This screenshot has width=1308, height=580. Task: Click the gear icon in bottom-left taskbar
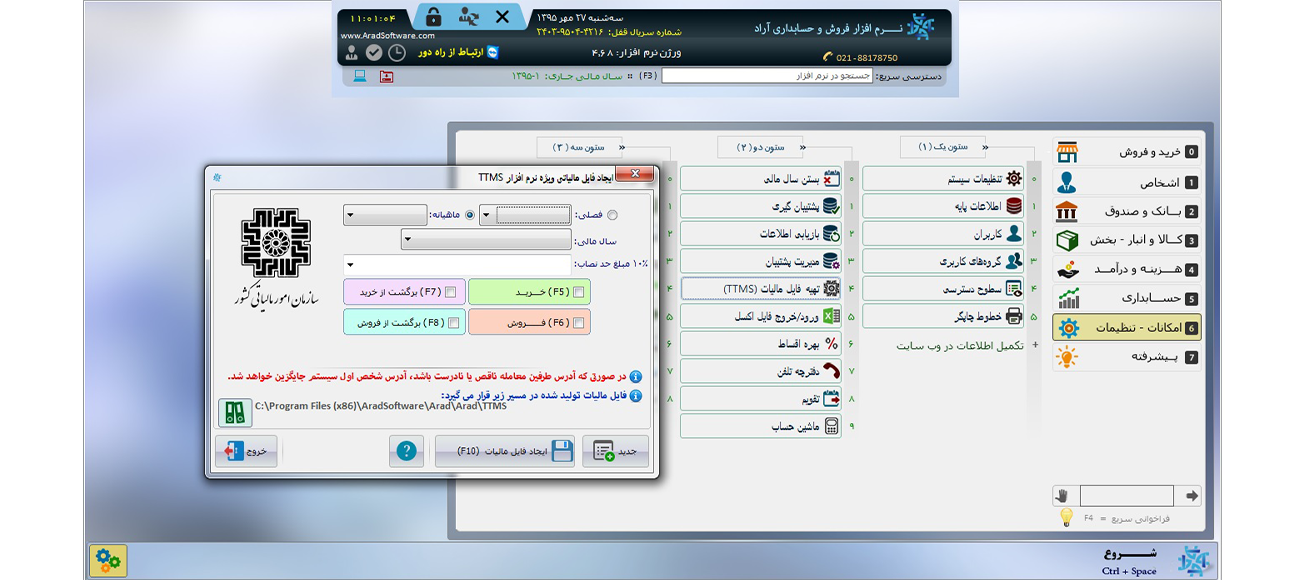[108, 561]
